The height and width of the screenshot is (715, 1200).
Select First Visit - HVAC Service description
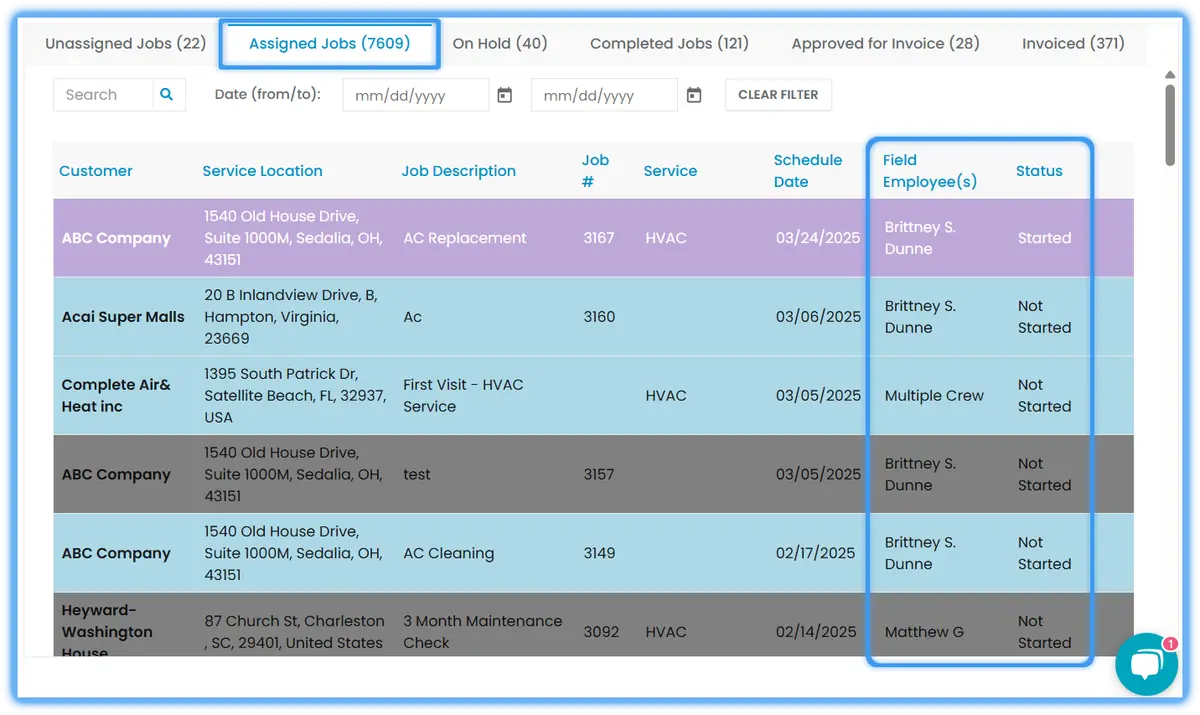(463, 396)
